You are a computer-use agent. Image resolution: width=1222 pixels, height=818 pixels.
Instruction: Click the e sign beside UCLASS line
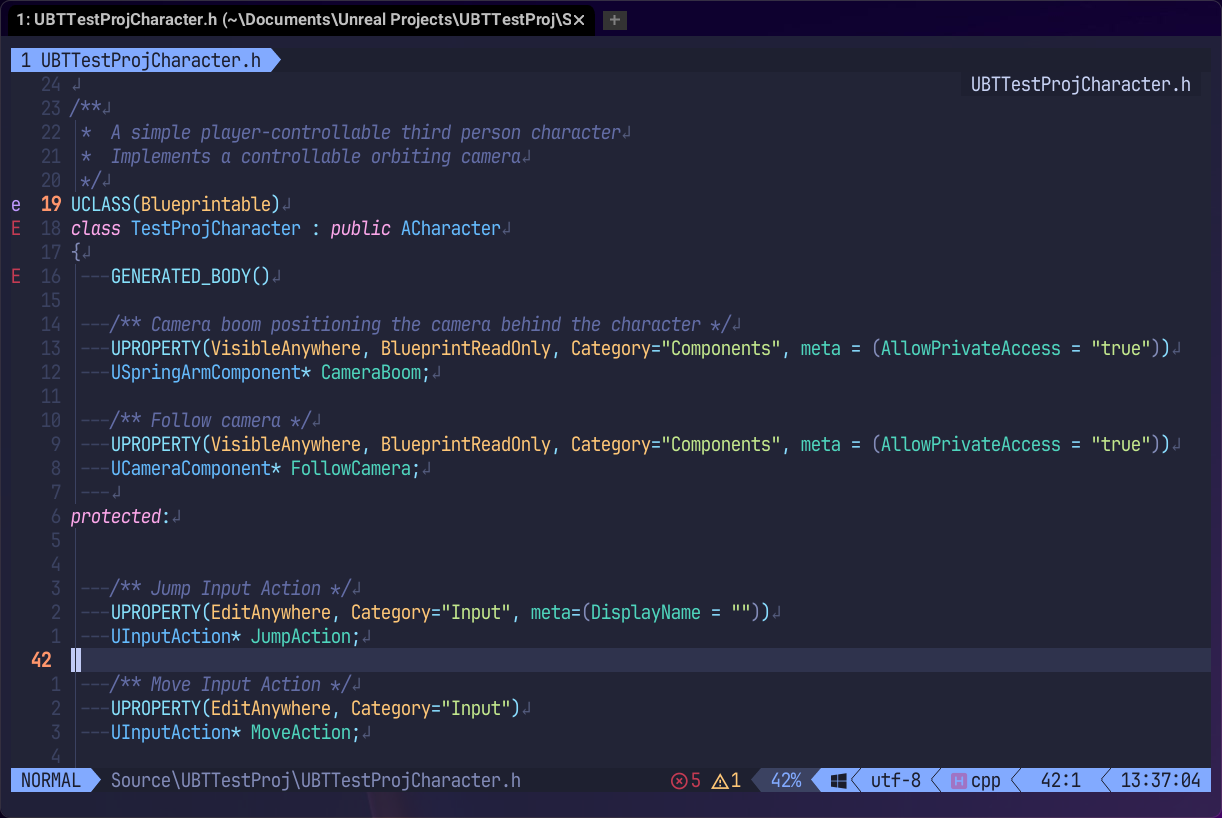tap(16, 205)
